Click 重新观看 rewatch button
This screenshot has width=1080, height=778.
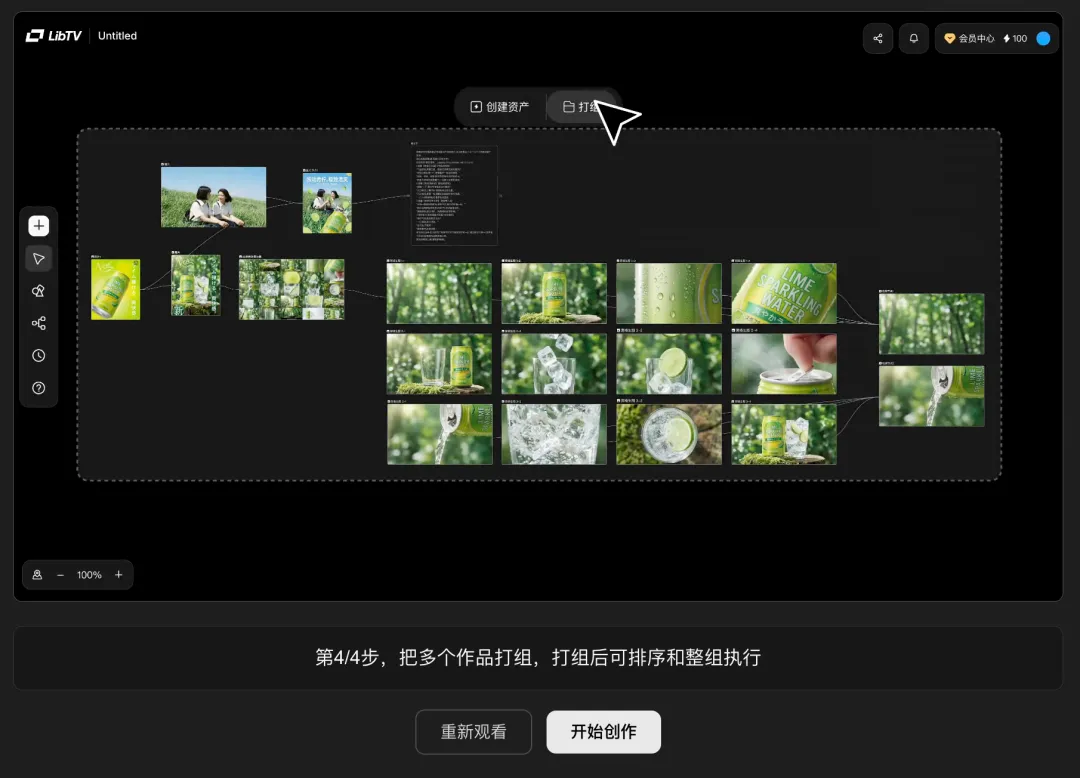pyautogui.click(x=473, y=731)
